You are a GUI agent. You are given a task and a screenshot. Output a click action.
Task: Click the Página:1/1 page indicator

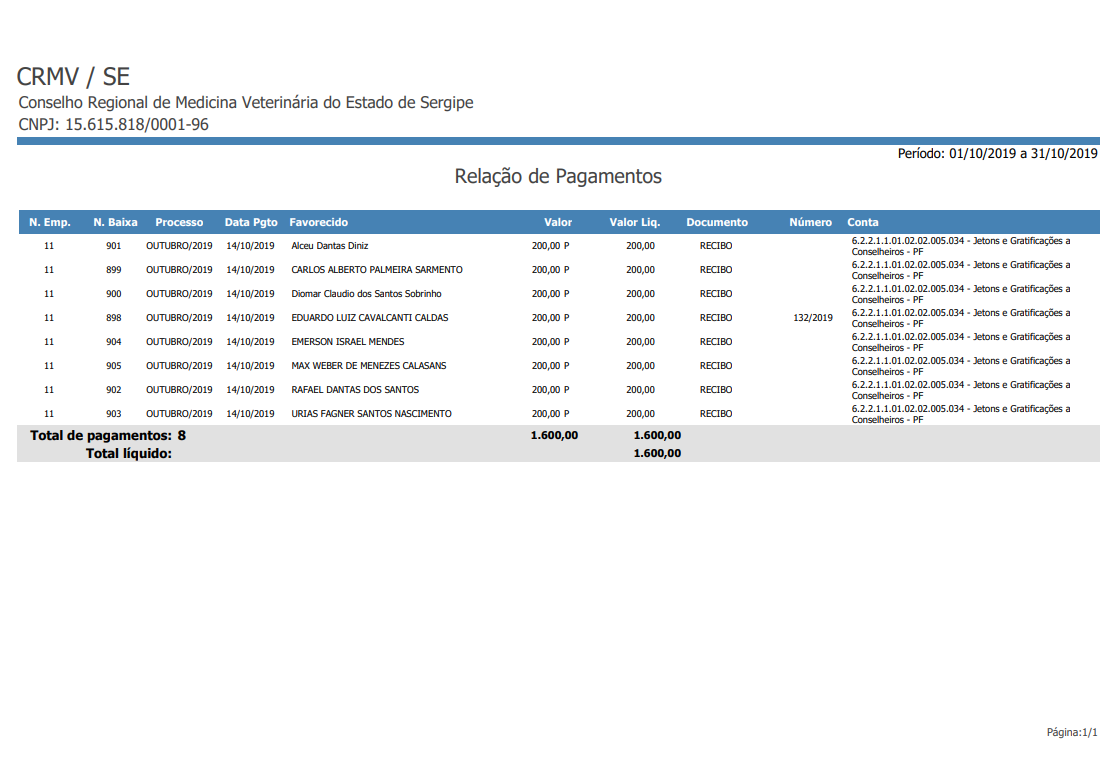point(1072,733)
